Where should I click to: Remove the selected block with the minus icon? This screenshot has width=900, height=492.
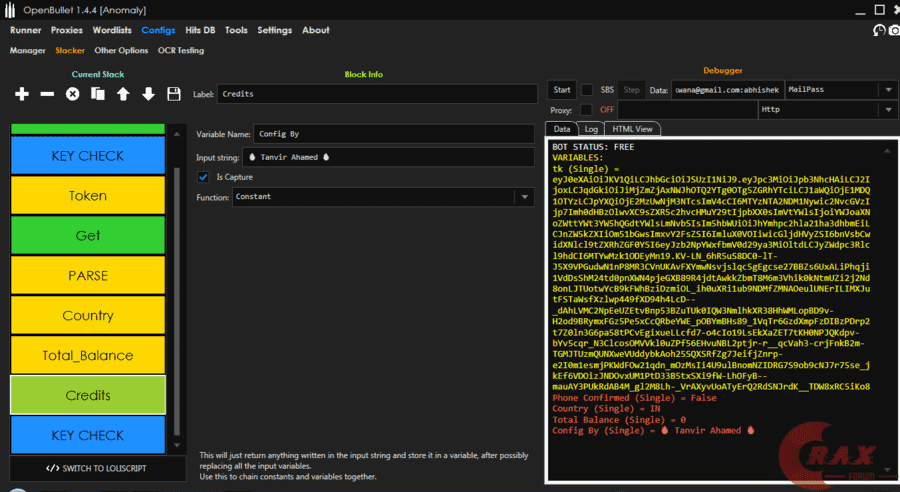point(47,94)
